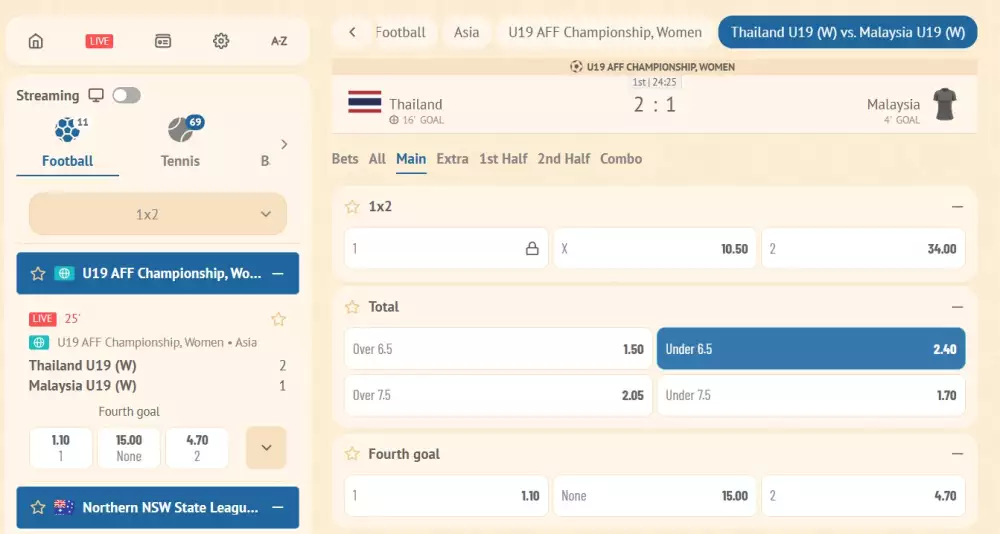
Task: Click the Asia breadcrumb link
Action: [x=466, y=32]
